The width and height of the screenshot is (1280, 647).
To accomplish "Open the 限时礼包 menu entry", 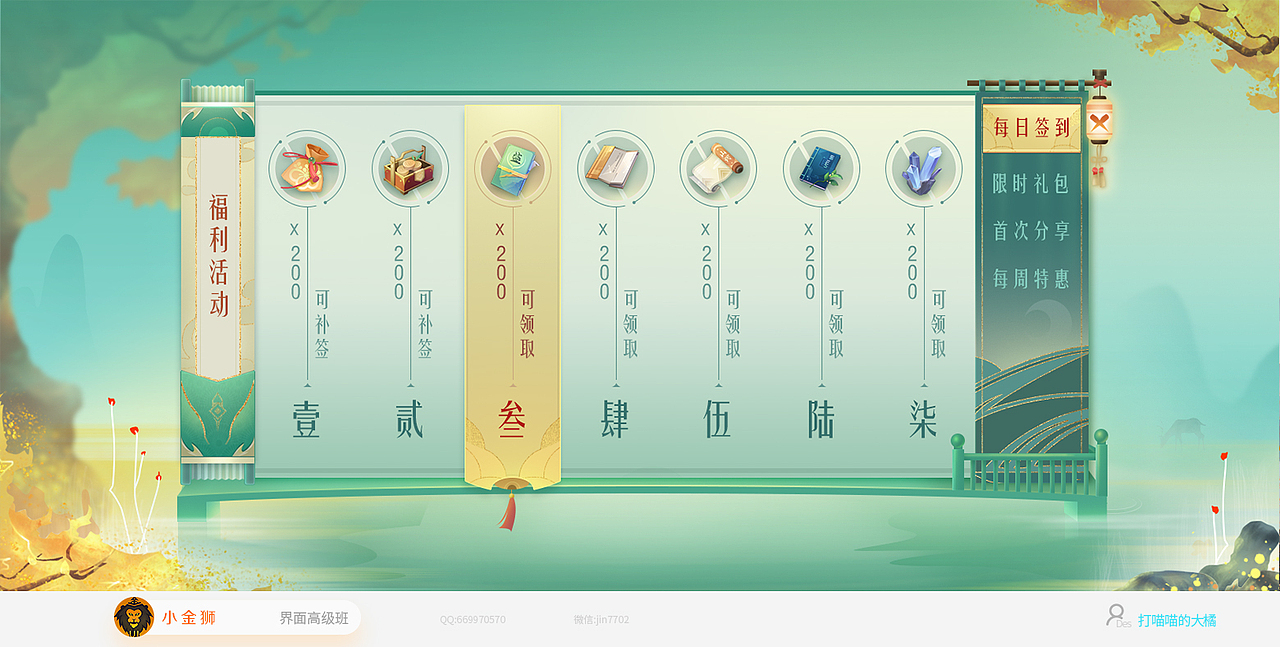I will [1030, 185].
